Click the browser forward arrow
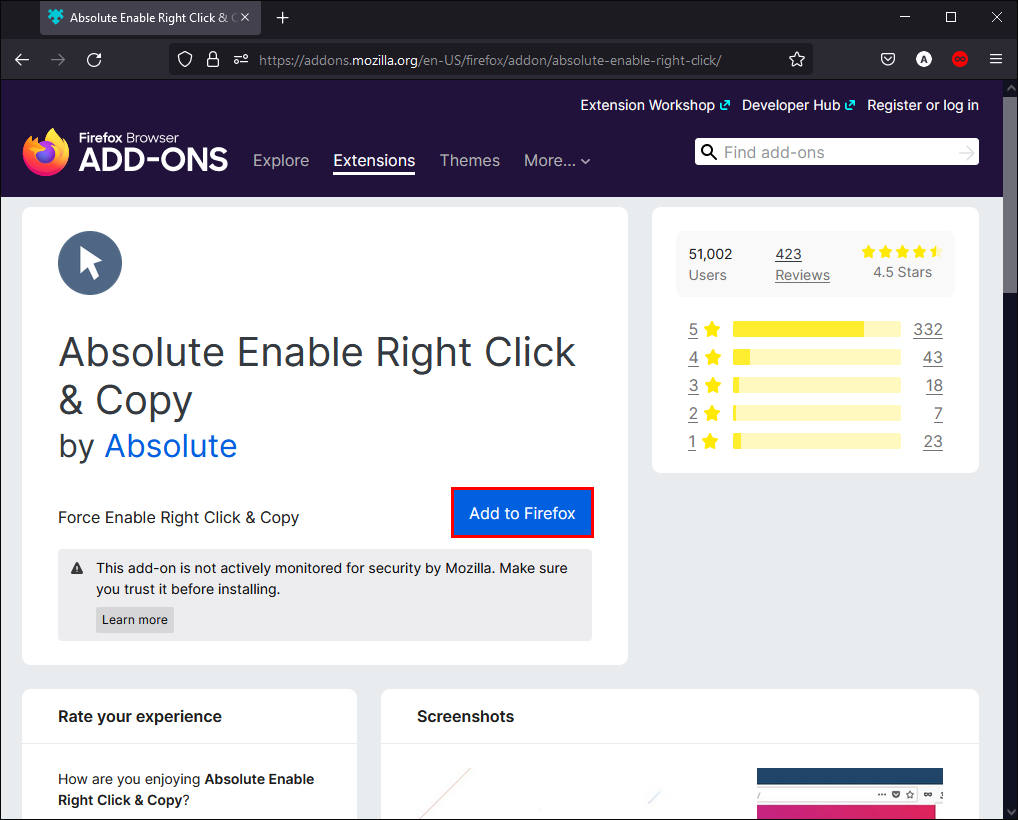 tap(58, 60)
